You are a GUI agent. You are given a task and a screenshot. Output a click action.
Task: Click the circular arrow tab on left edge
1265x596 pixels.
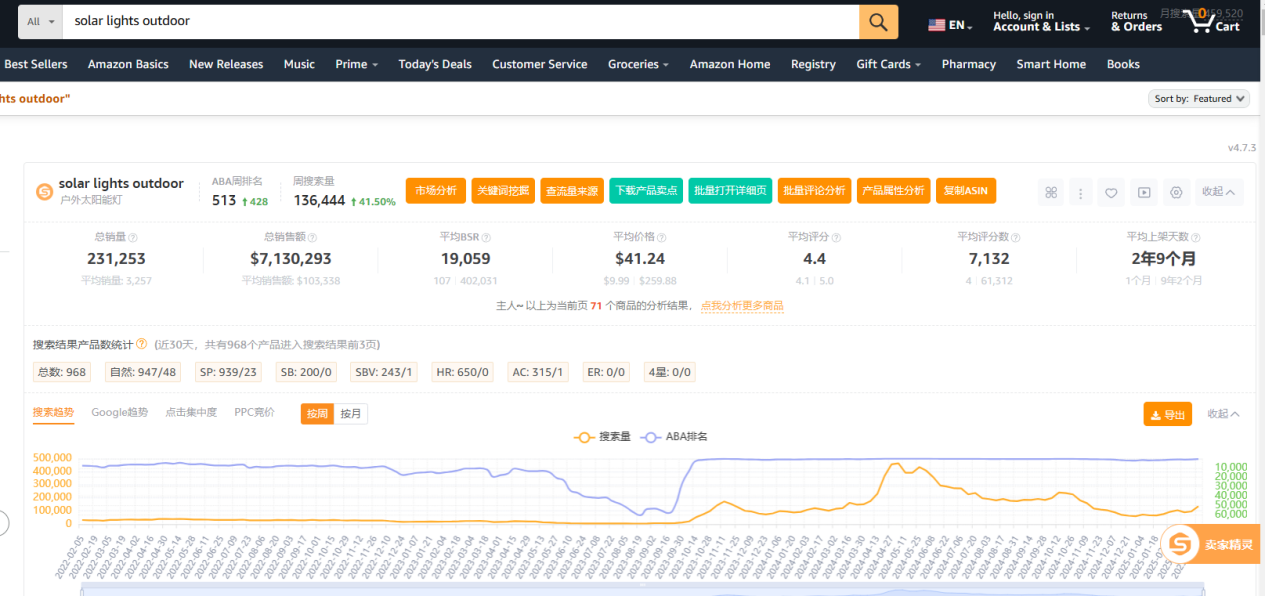point(2,522)
